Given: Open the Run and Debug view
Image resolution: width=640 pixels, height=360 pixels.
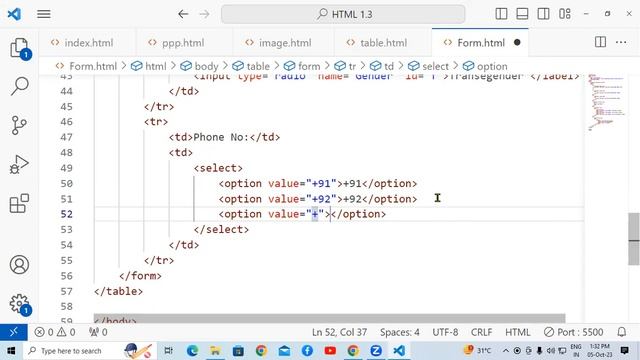Looking at the screenshot, I should tap(19, 164).
